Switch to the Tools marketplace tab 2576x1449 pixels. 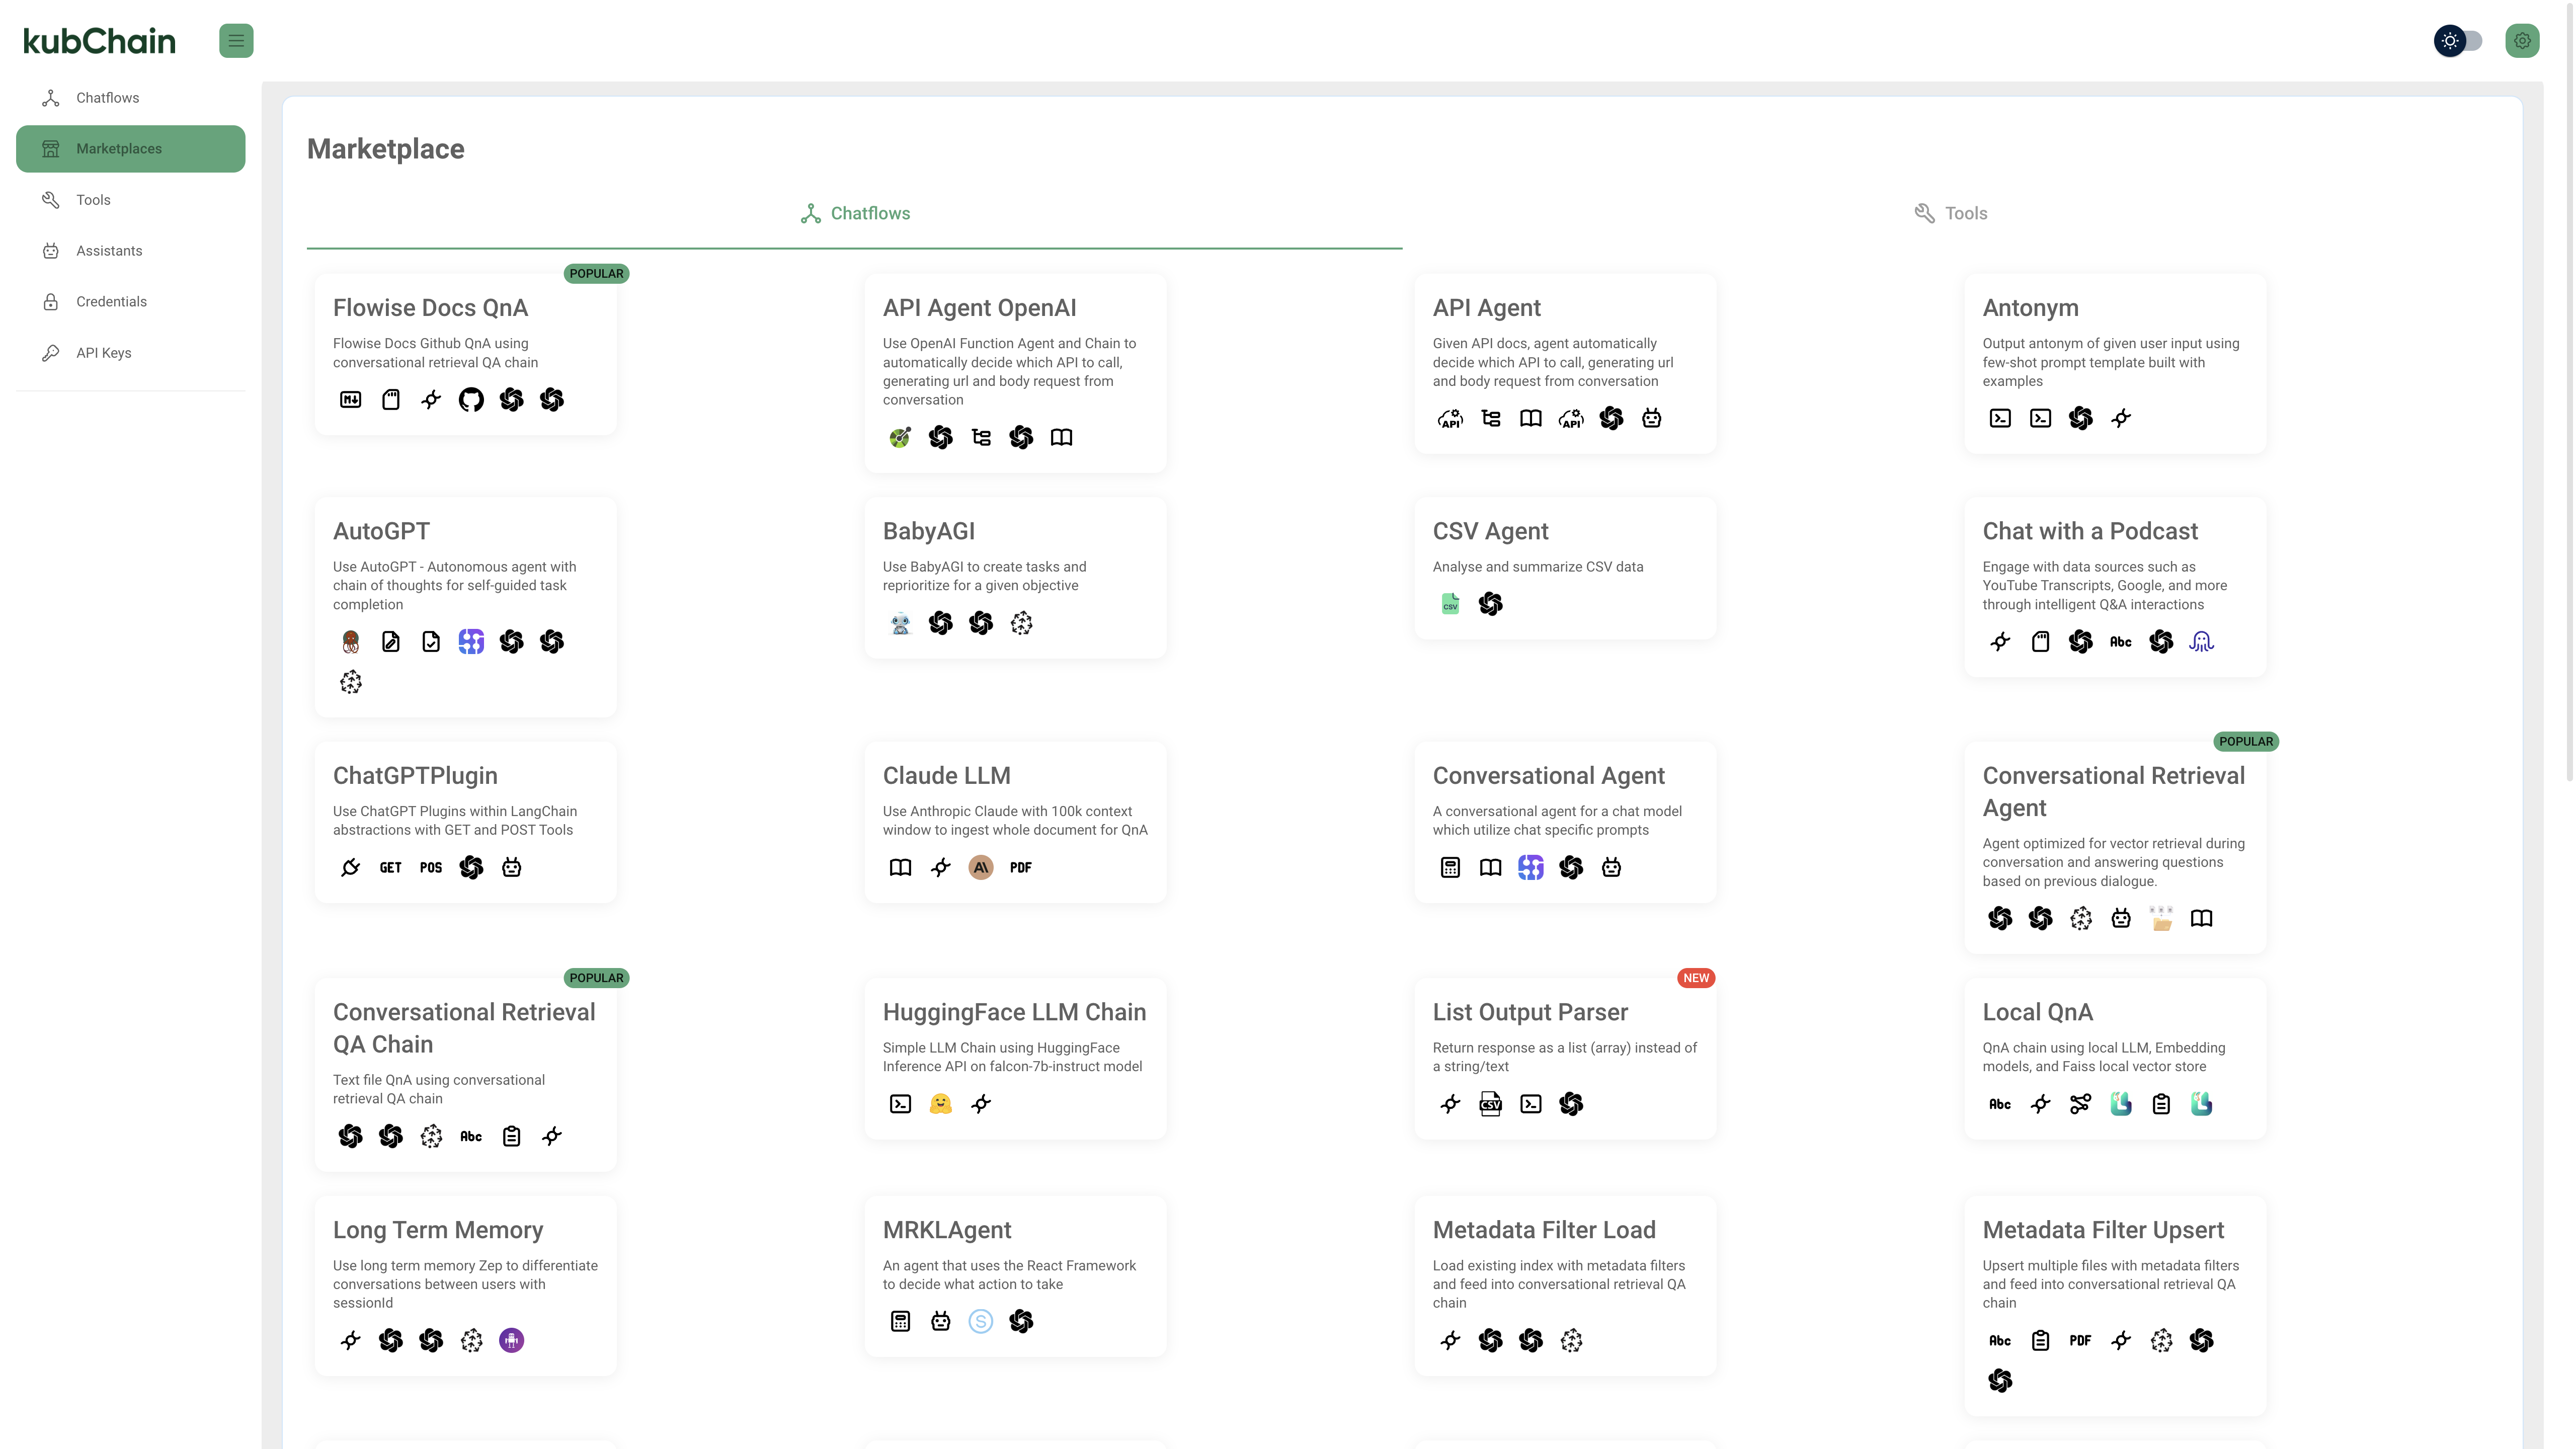1951,214
